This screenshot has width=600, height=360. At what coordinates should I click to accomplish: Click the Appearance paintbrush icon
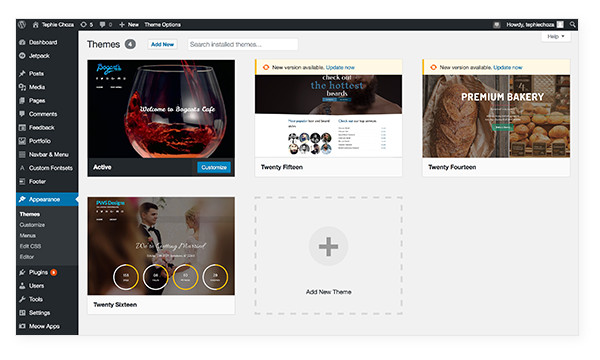tap(22, 199)
